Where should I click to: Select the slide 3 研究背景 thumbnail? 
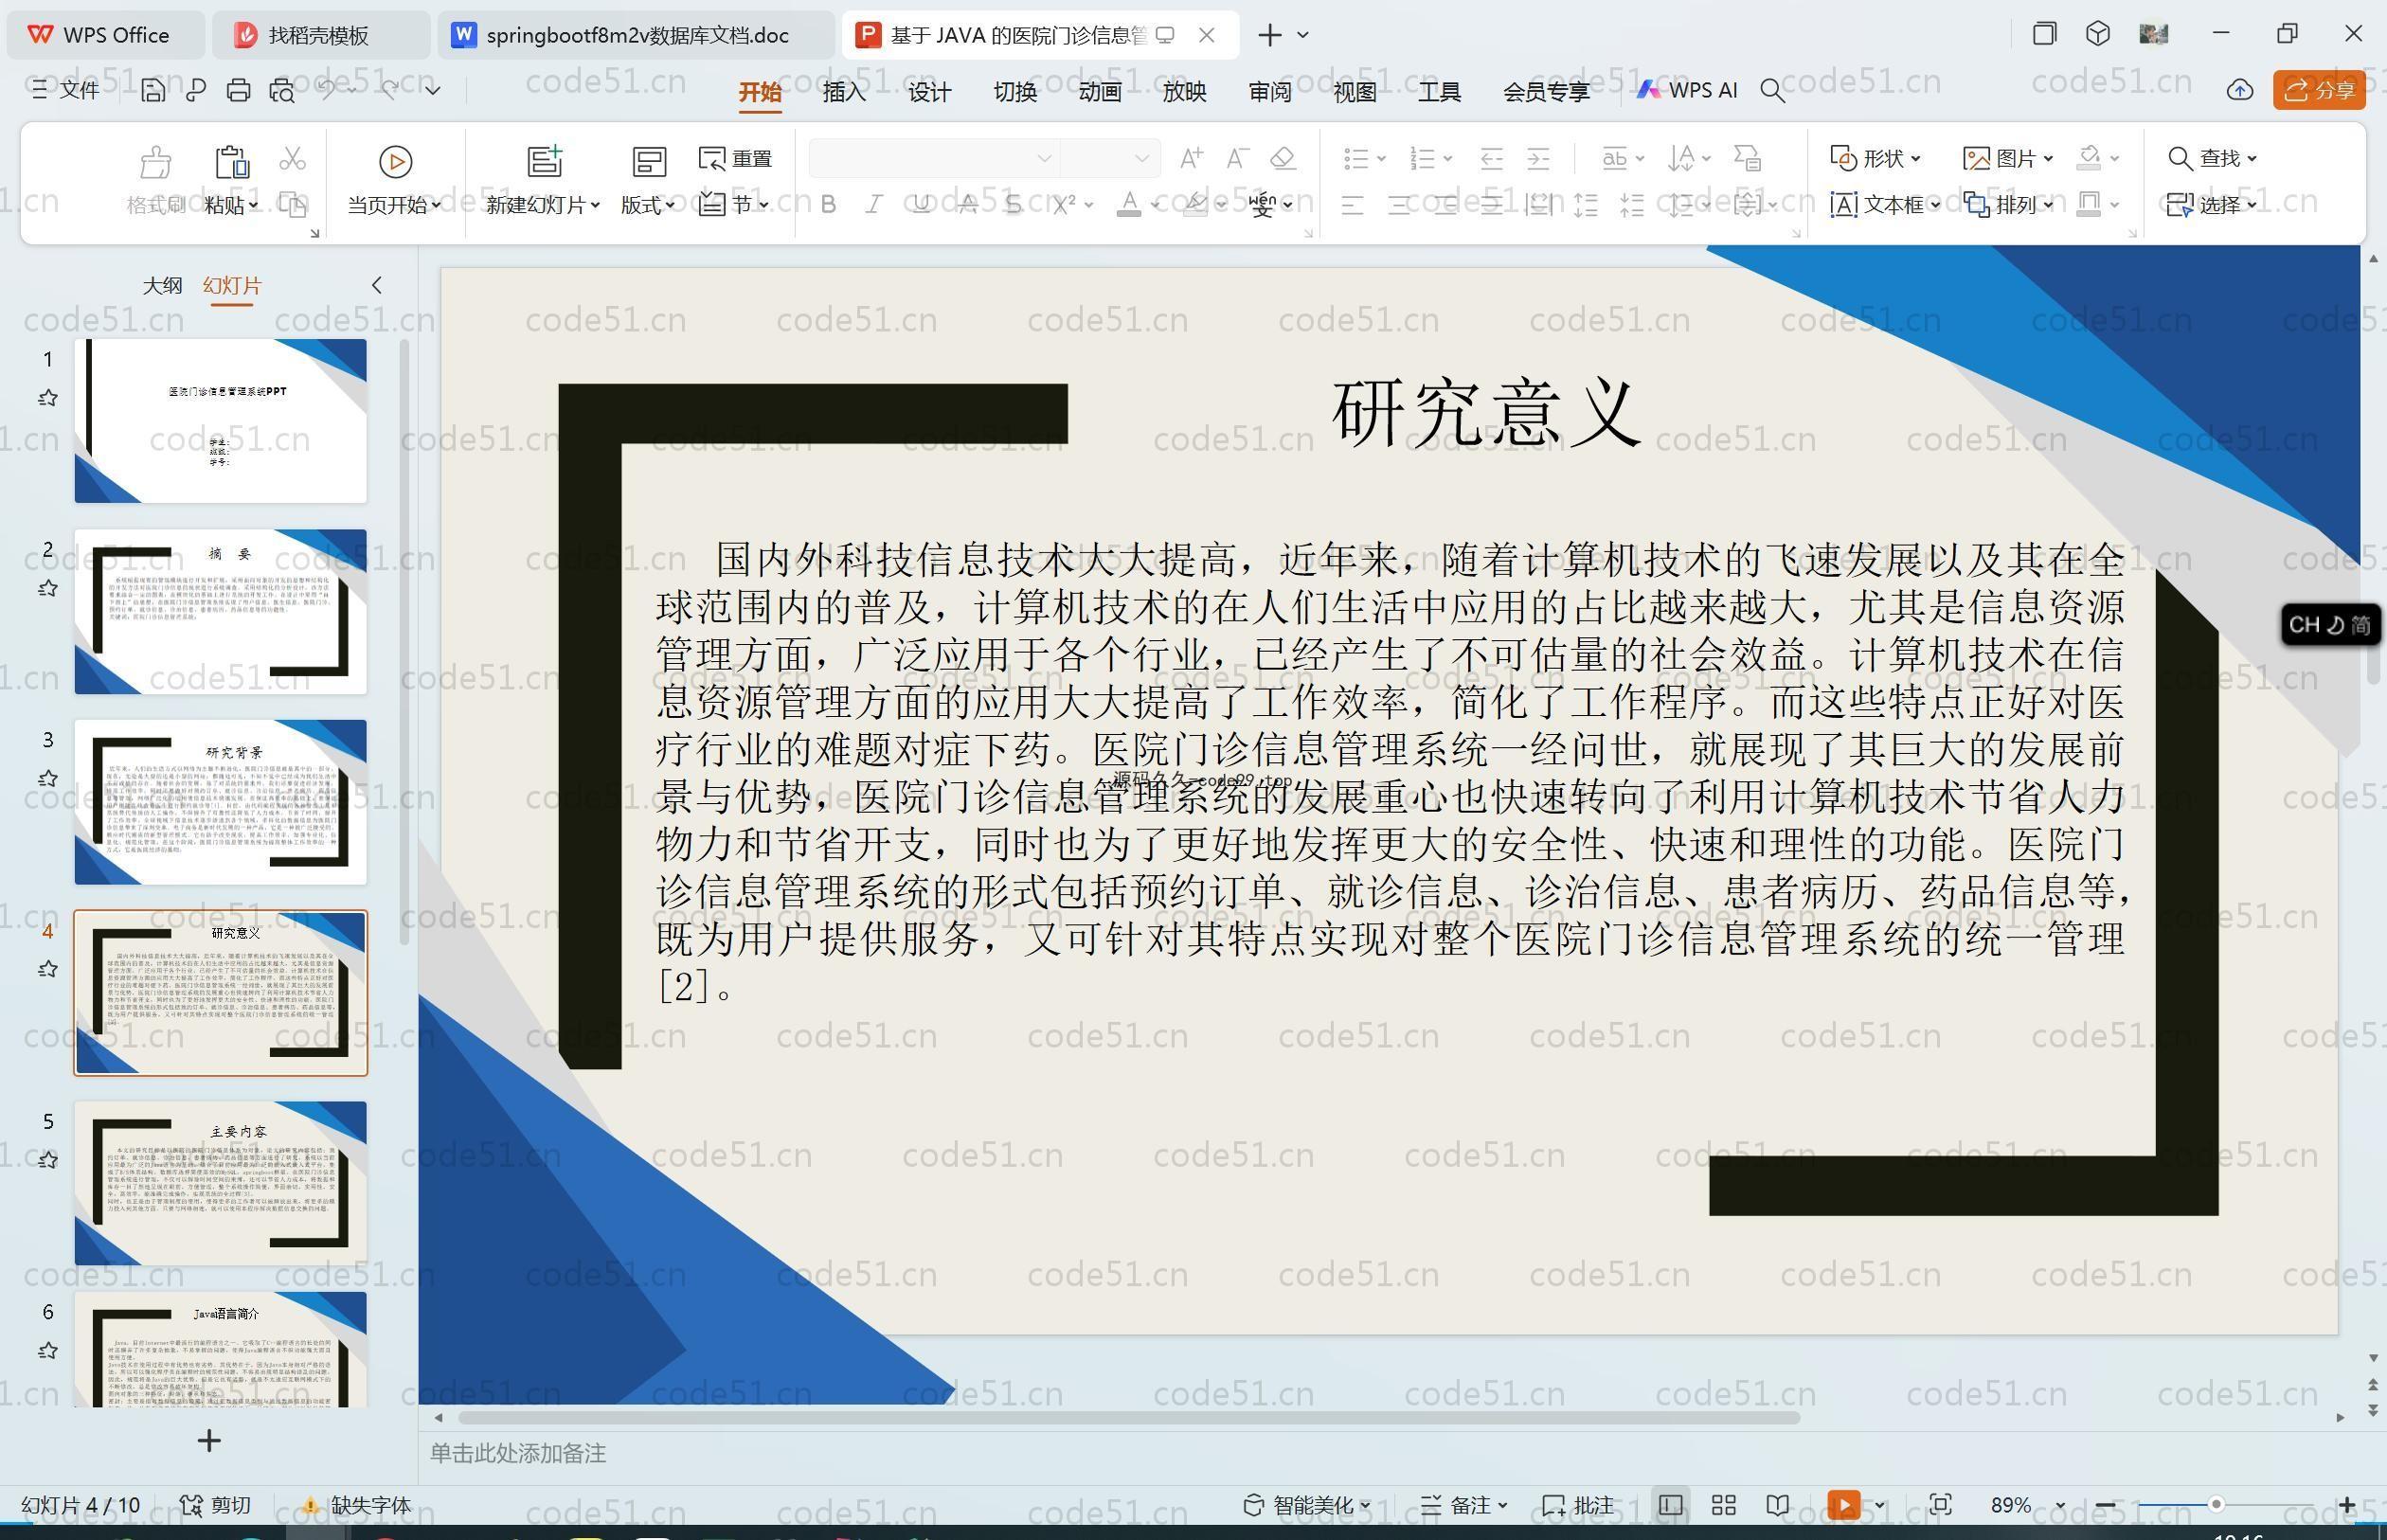tap(220, 802)
